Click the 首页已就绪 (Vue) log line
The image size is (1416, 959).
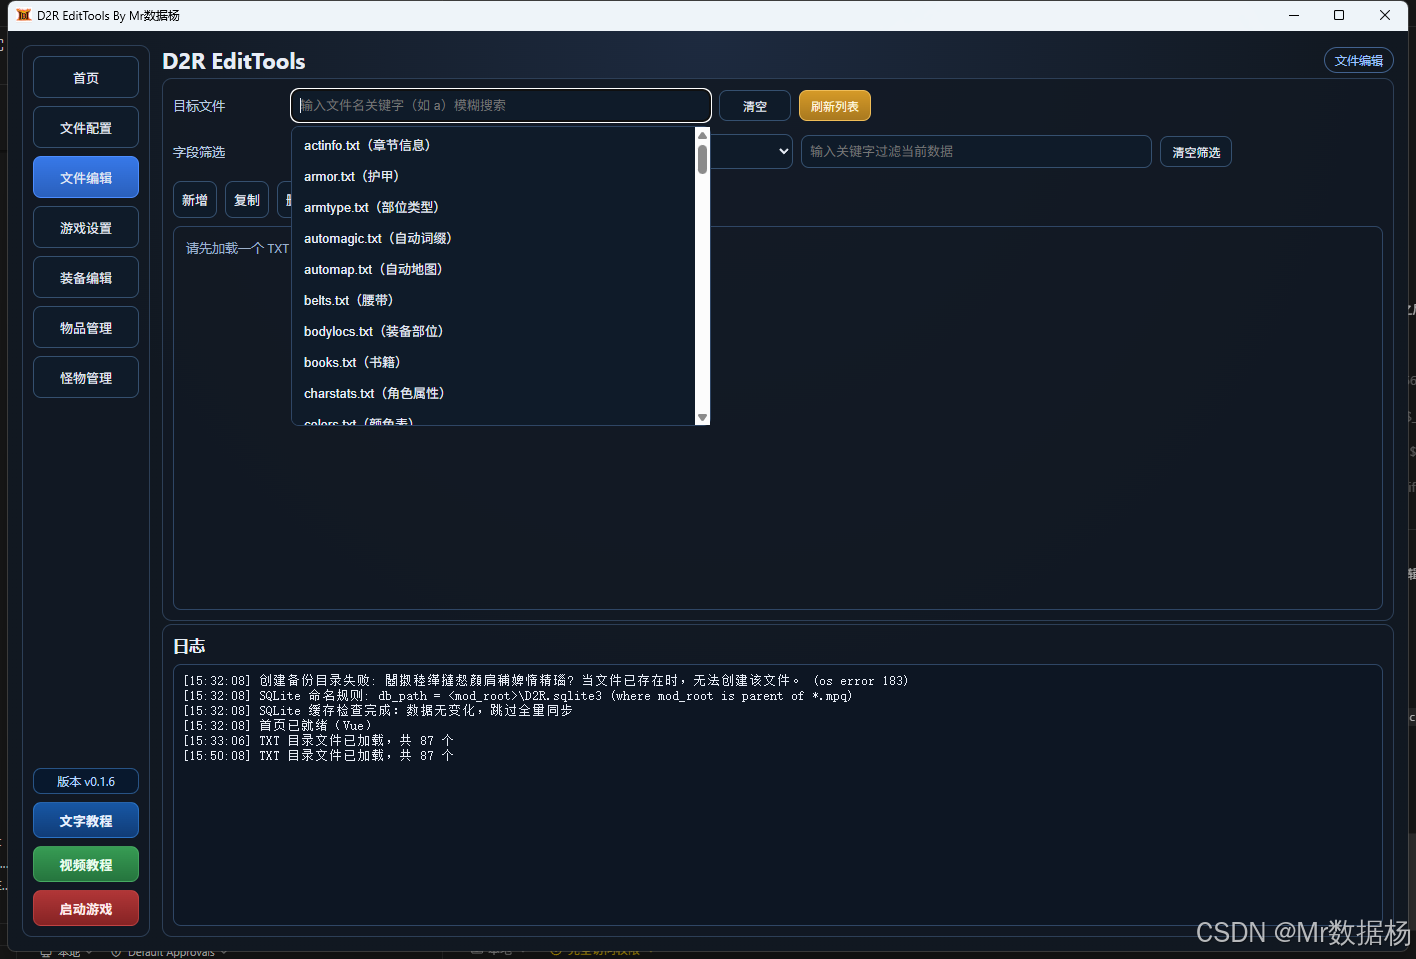click(278, 726)
